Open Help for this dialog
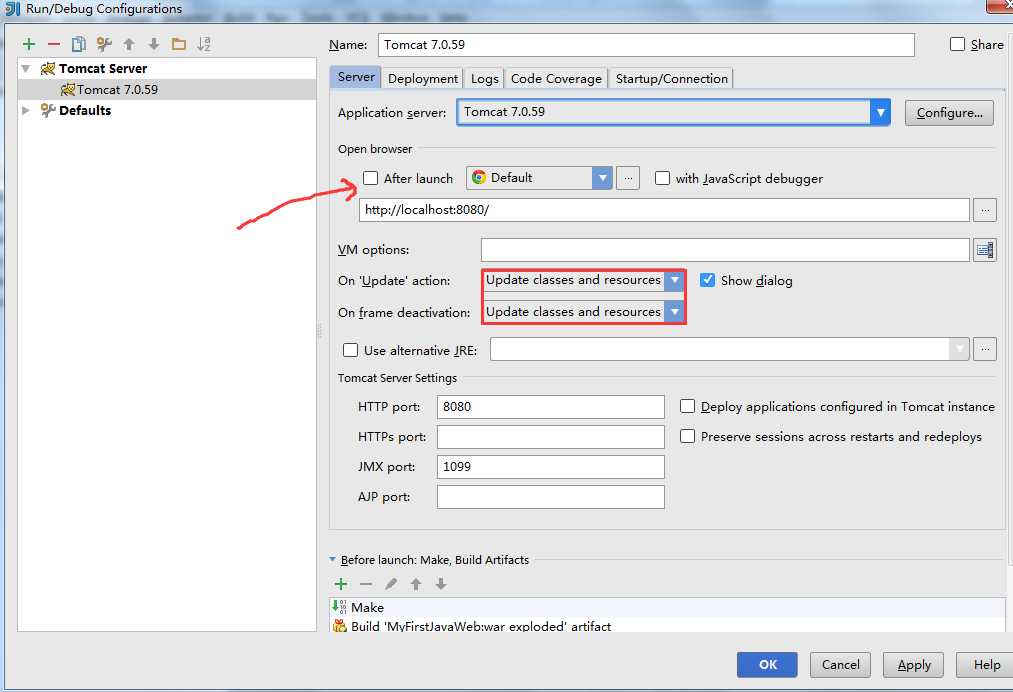 [x=987, y=665]
